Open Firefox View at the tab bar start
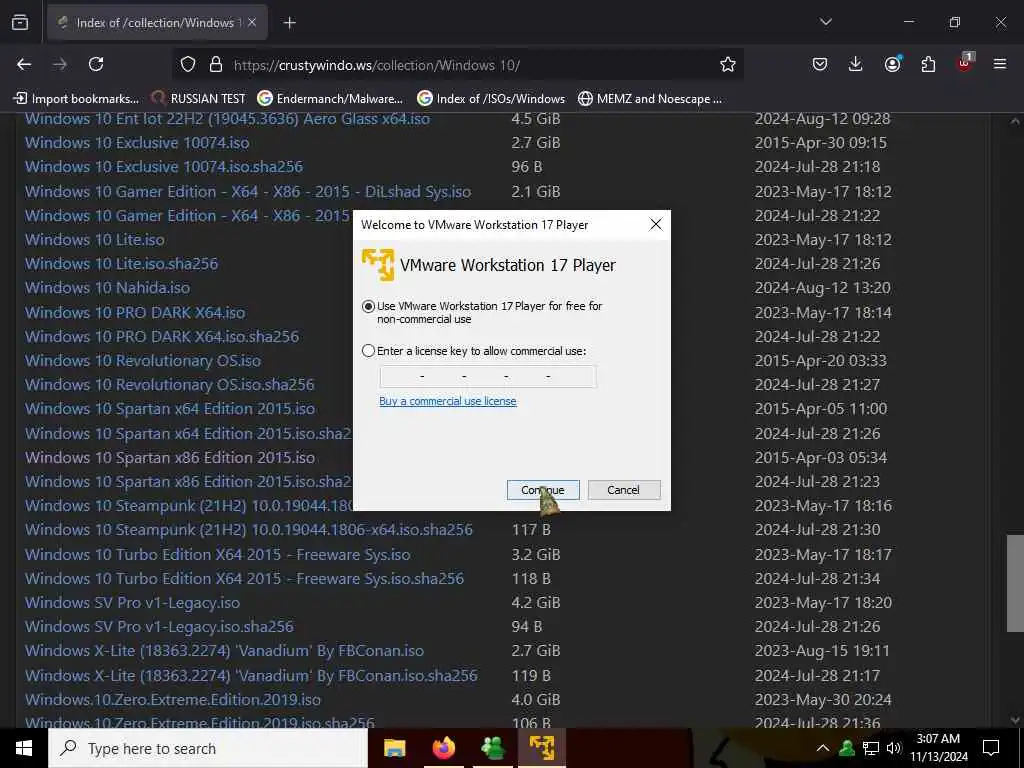 click(x=20, y=23)
